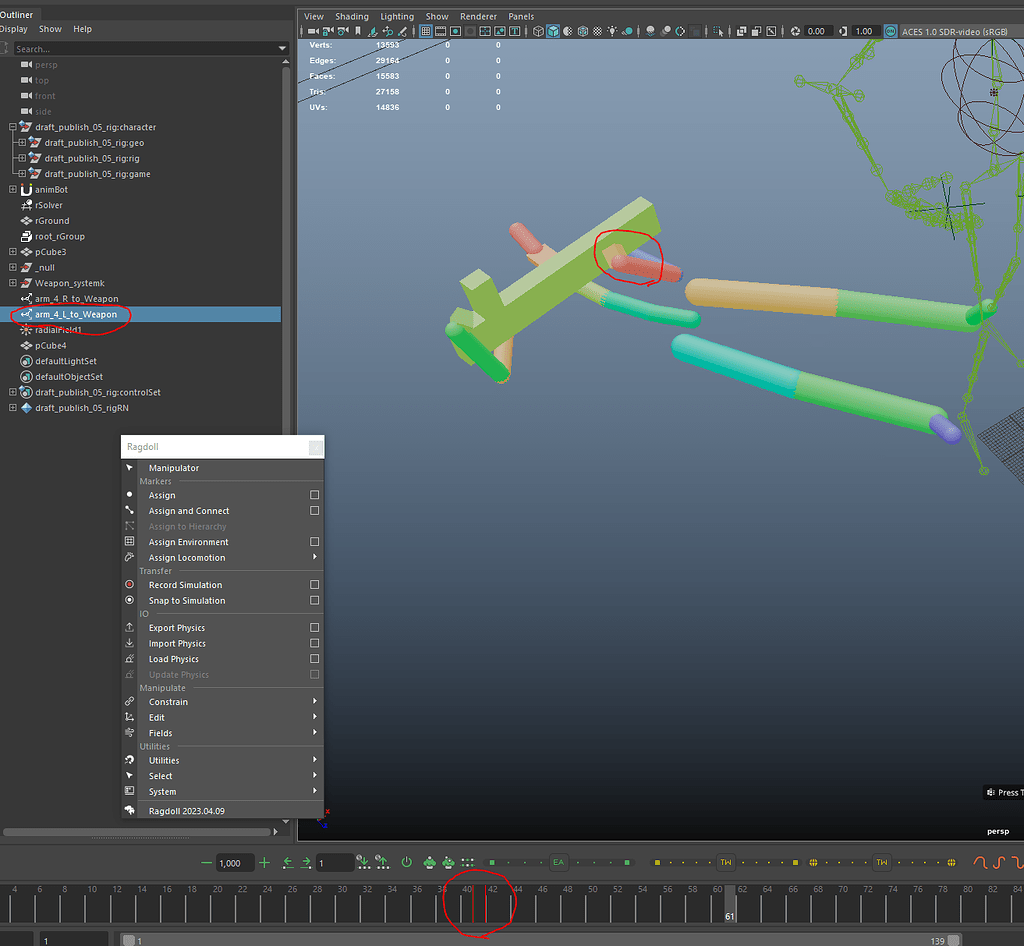This screenshot has width=1024, height=946.
Task: Click the Assign and Connect marker icon
Action: [129, 511]
